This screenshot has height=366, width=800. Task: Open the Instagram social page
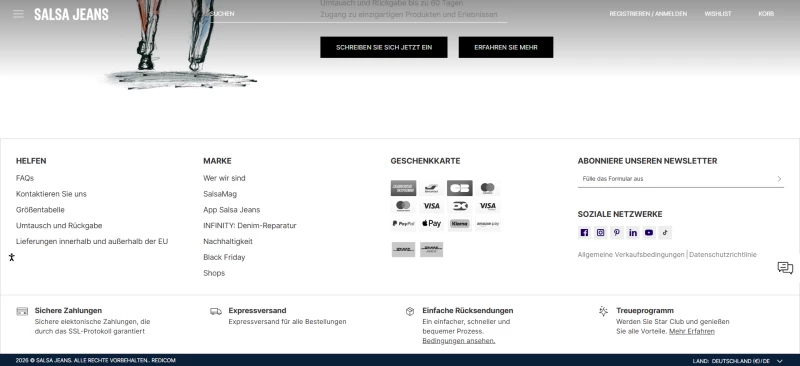[x=601, y=233]
